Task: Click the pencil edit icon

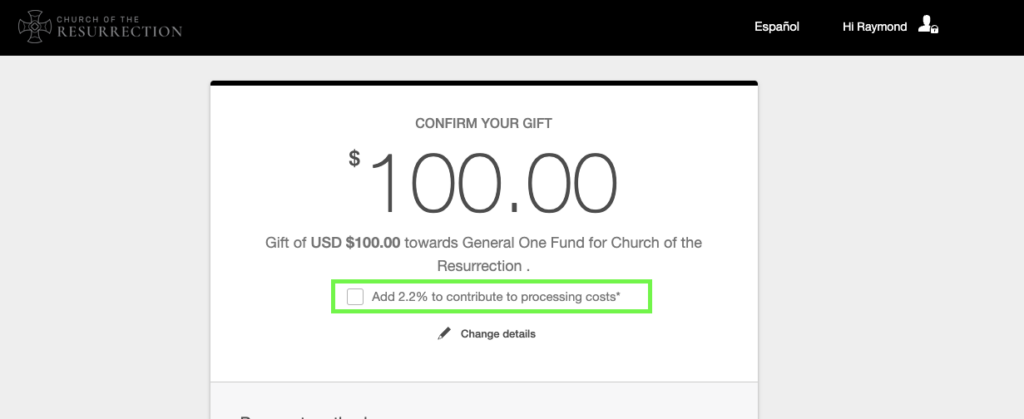Action: click(x=444, y=334)
